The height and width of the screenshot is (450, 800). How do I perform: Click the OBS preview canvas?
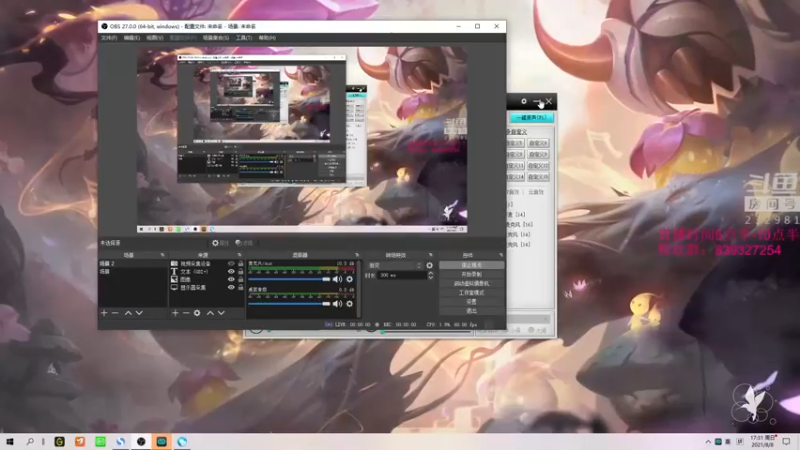coord(302,140)
